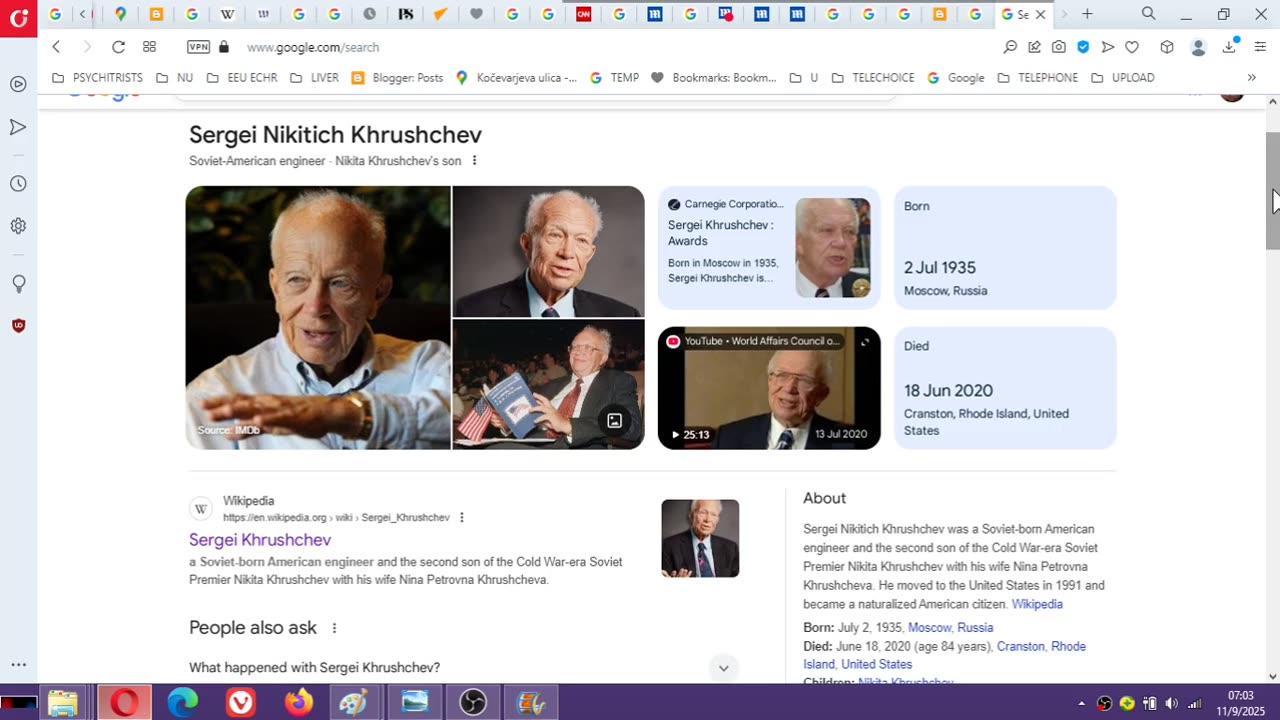
Task: Open sidebar three-dots customize menu
Action: (18, 664)
